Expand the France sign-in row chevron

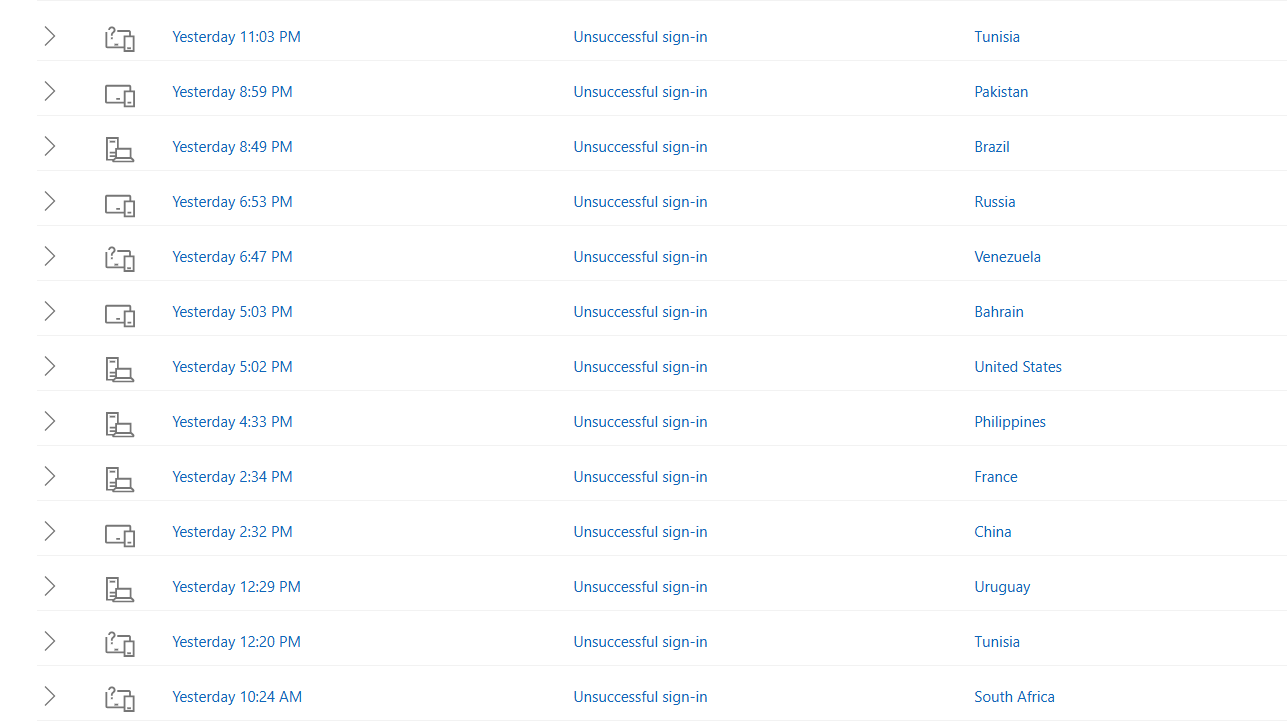[49, 476]
